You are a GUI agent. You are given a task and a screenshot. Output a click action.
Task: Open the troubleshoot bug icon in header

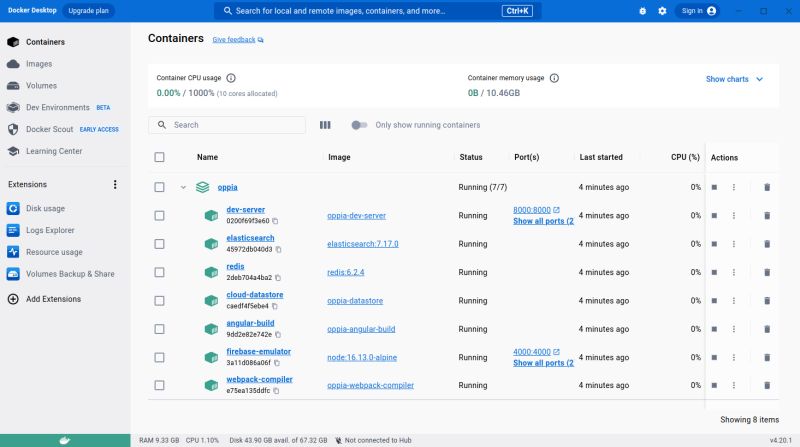pos(642,11)
